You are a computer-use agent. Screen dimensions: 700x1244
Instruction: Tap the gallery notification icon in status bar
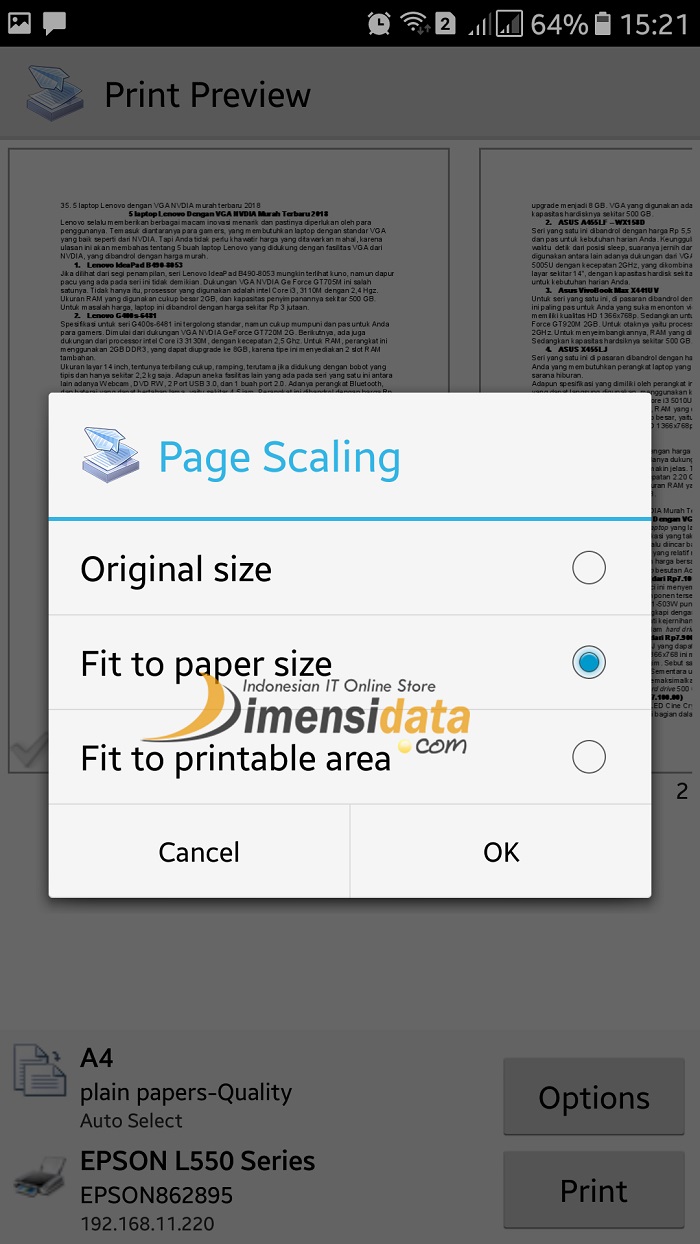[19, 22]
